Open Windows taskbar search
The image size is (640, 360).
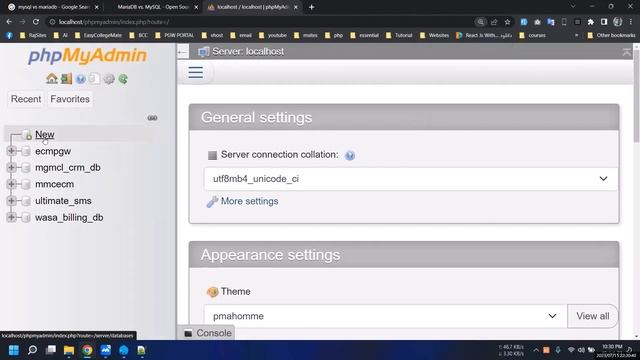tap(32, 350)
